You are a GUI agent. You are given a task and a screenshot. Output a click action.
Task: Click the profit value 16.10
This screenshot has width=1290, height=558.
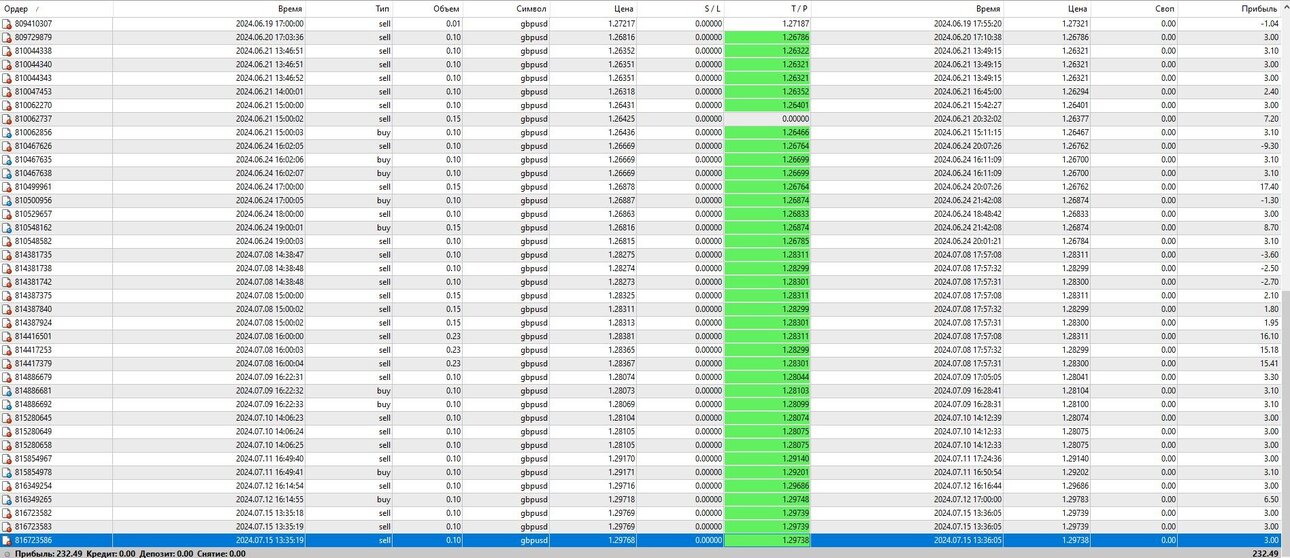click(x=1267, y=336)
